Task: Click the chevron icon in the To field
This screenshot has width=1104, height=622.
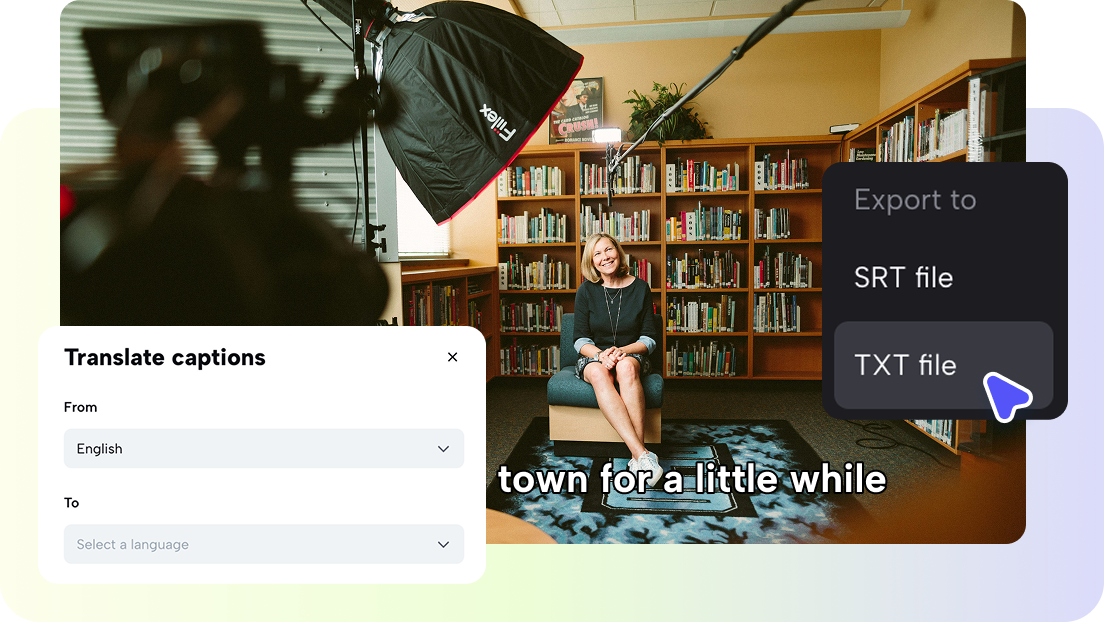Action: [443, 544]
